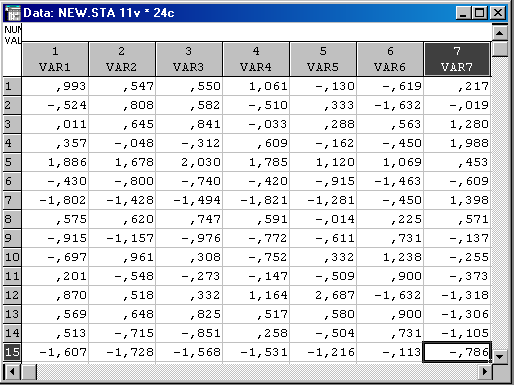Select row header 5
514x385 pixels.
click(12, 162)
